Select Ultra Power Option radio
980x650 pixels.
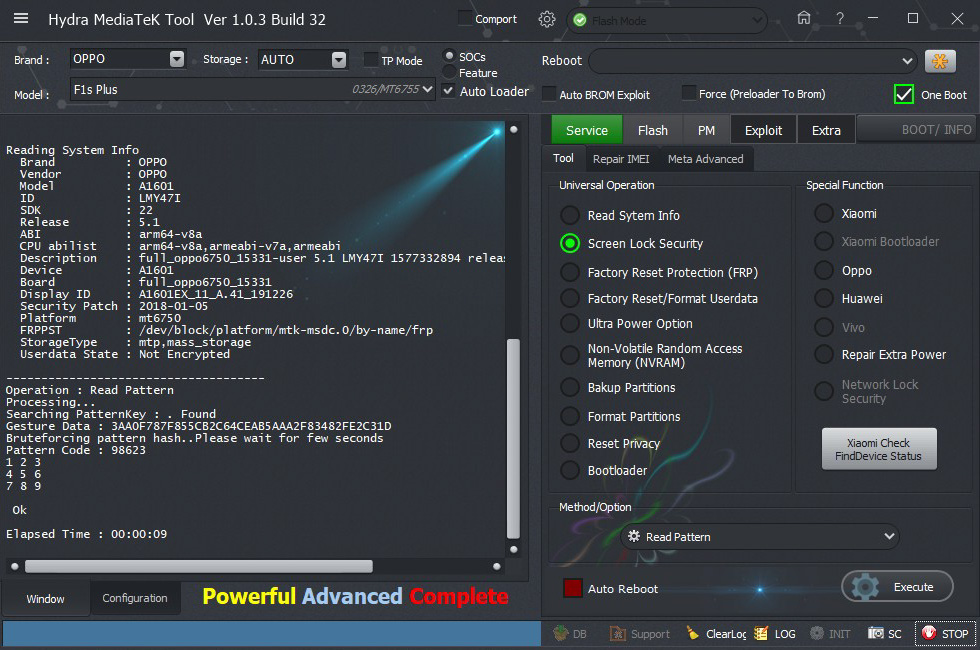click(x=570, y=323)
